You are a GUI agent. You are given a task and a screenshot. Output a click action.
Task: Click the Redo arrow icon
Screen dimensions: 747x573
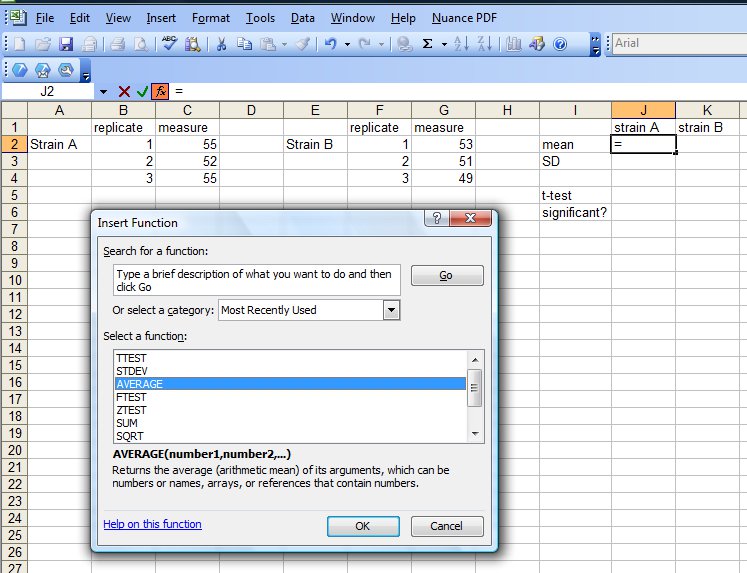pos(365,44)
